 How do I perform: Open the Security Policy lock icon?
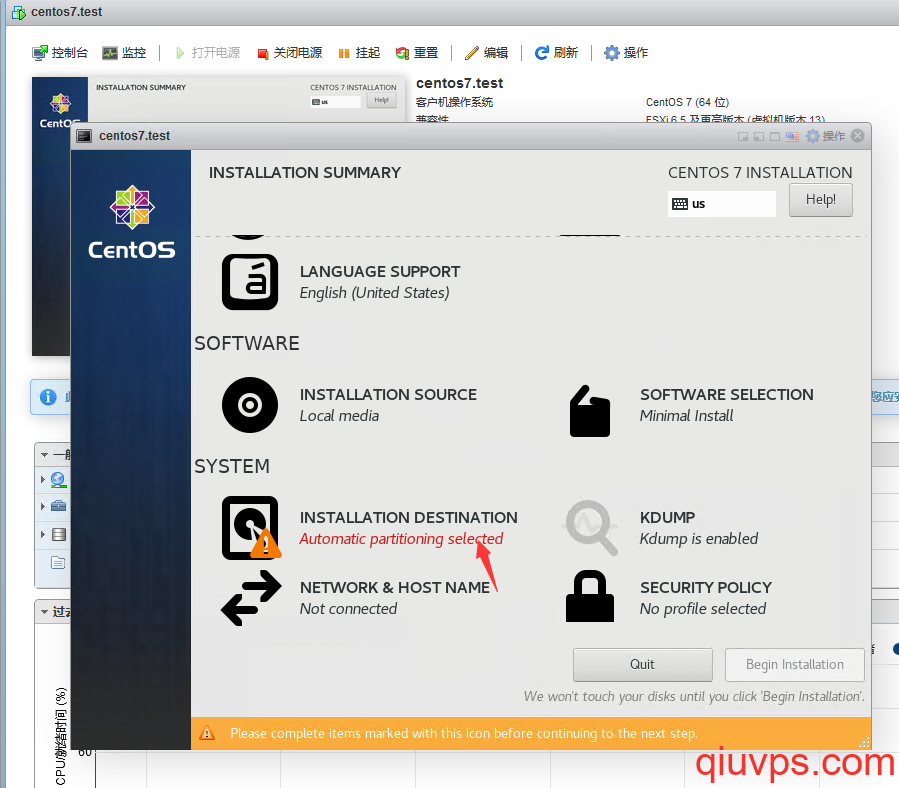[590, 596]
